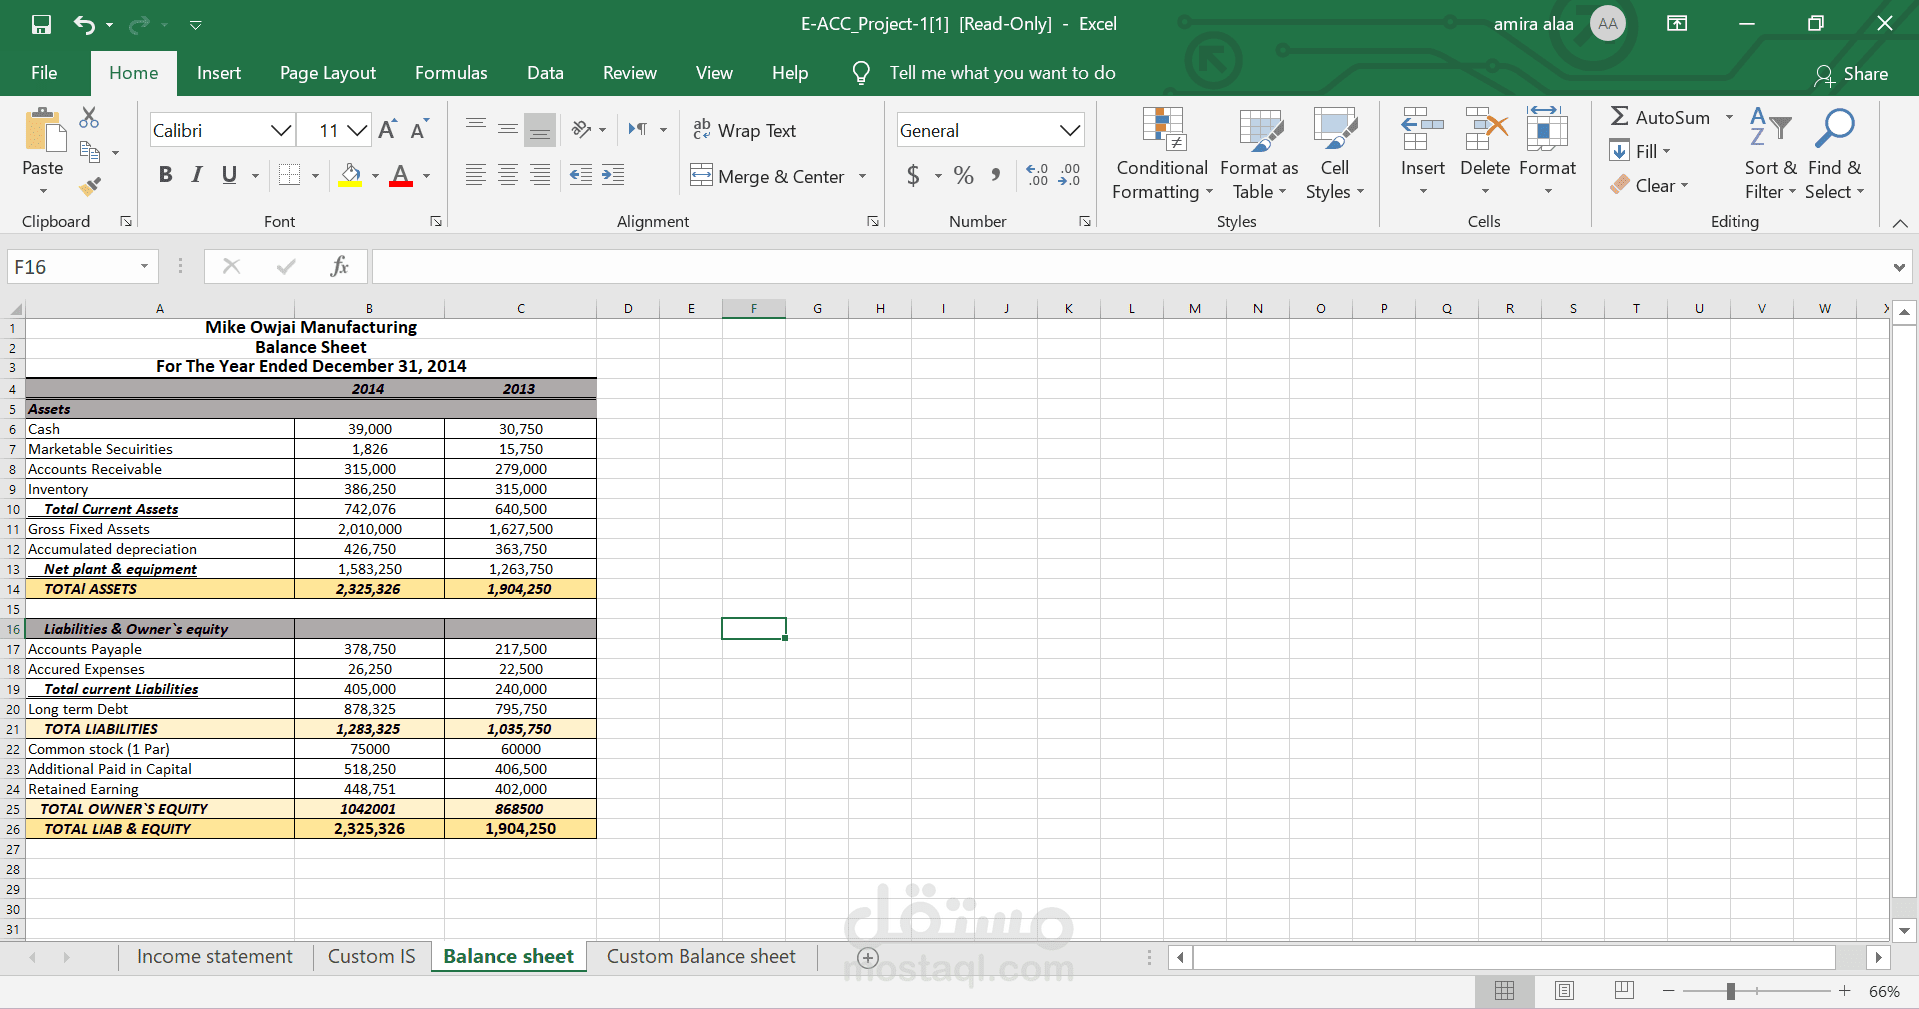Apply Comma Style format
1919x1009 pixels.
[995, 176]
